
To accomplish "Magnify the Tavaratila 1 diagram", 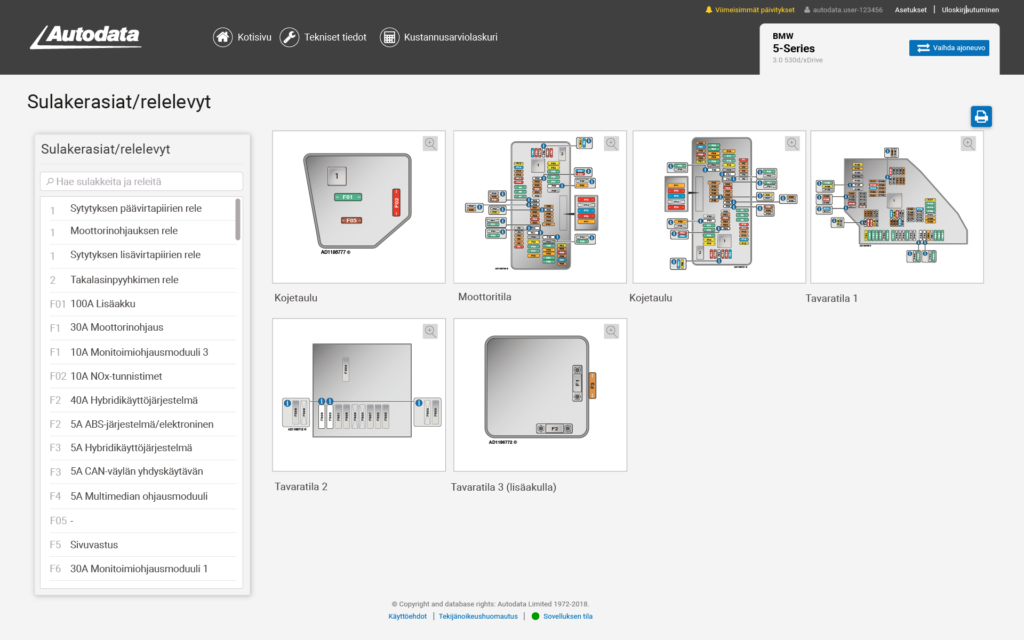I will [968, 143].
